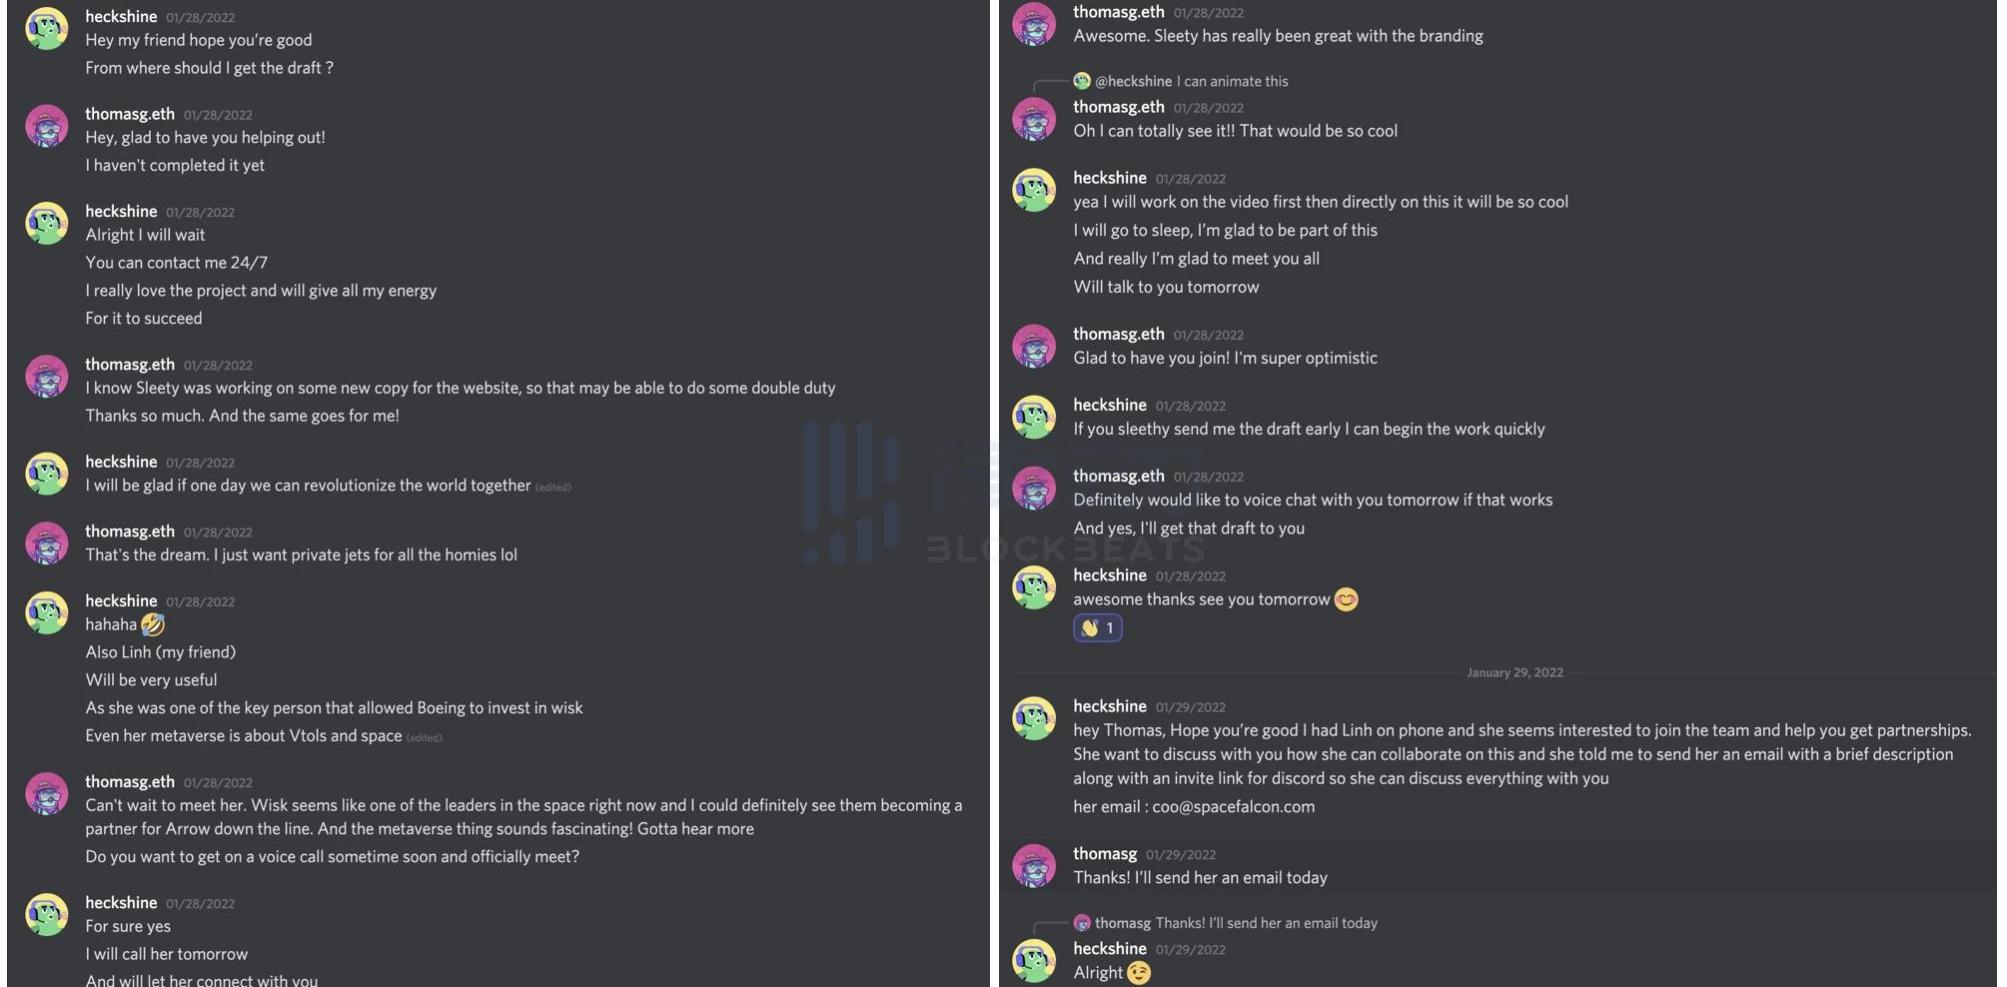This screenshot has height=987, width=2007.
Task: Click heckshine's avatar beside the "hey Thomas" message
Action: click(x=1034, y=718)
